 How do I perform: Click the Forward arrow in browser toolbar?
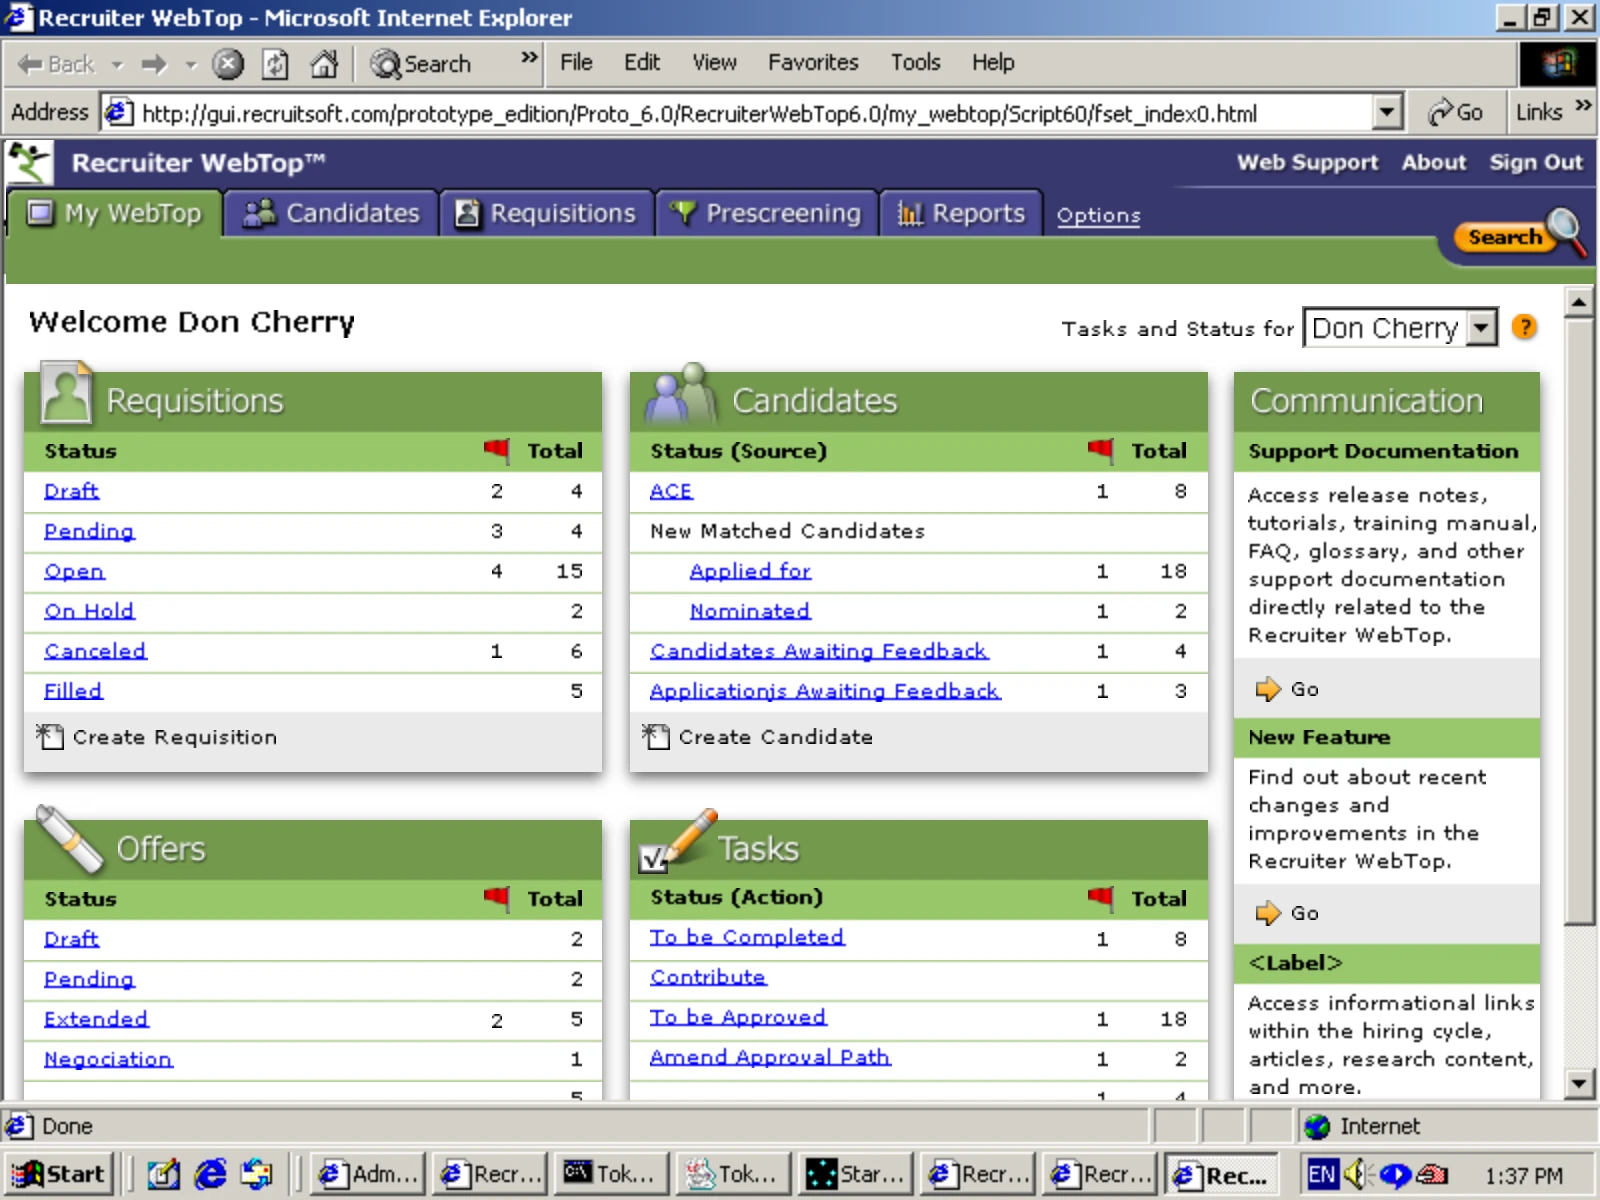154,64
